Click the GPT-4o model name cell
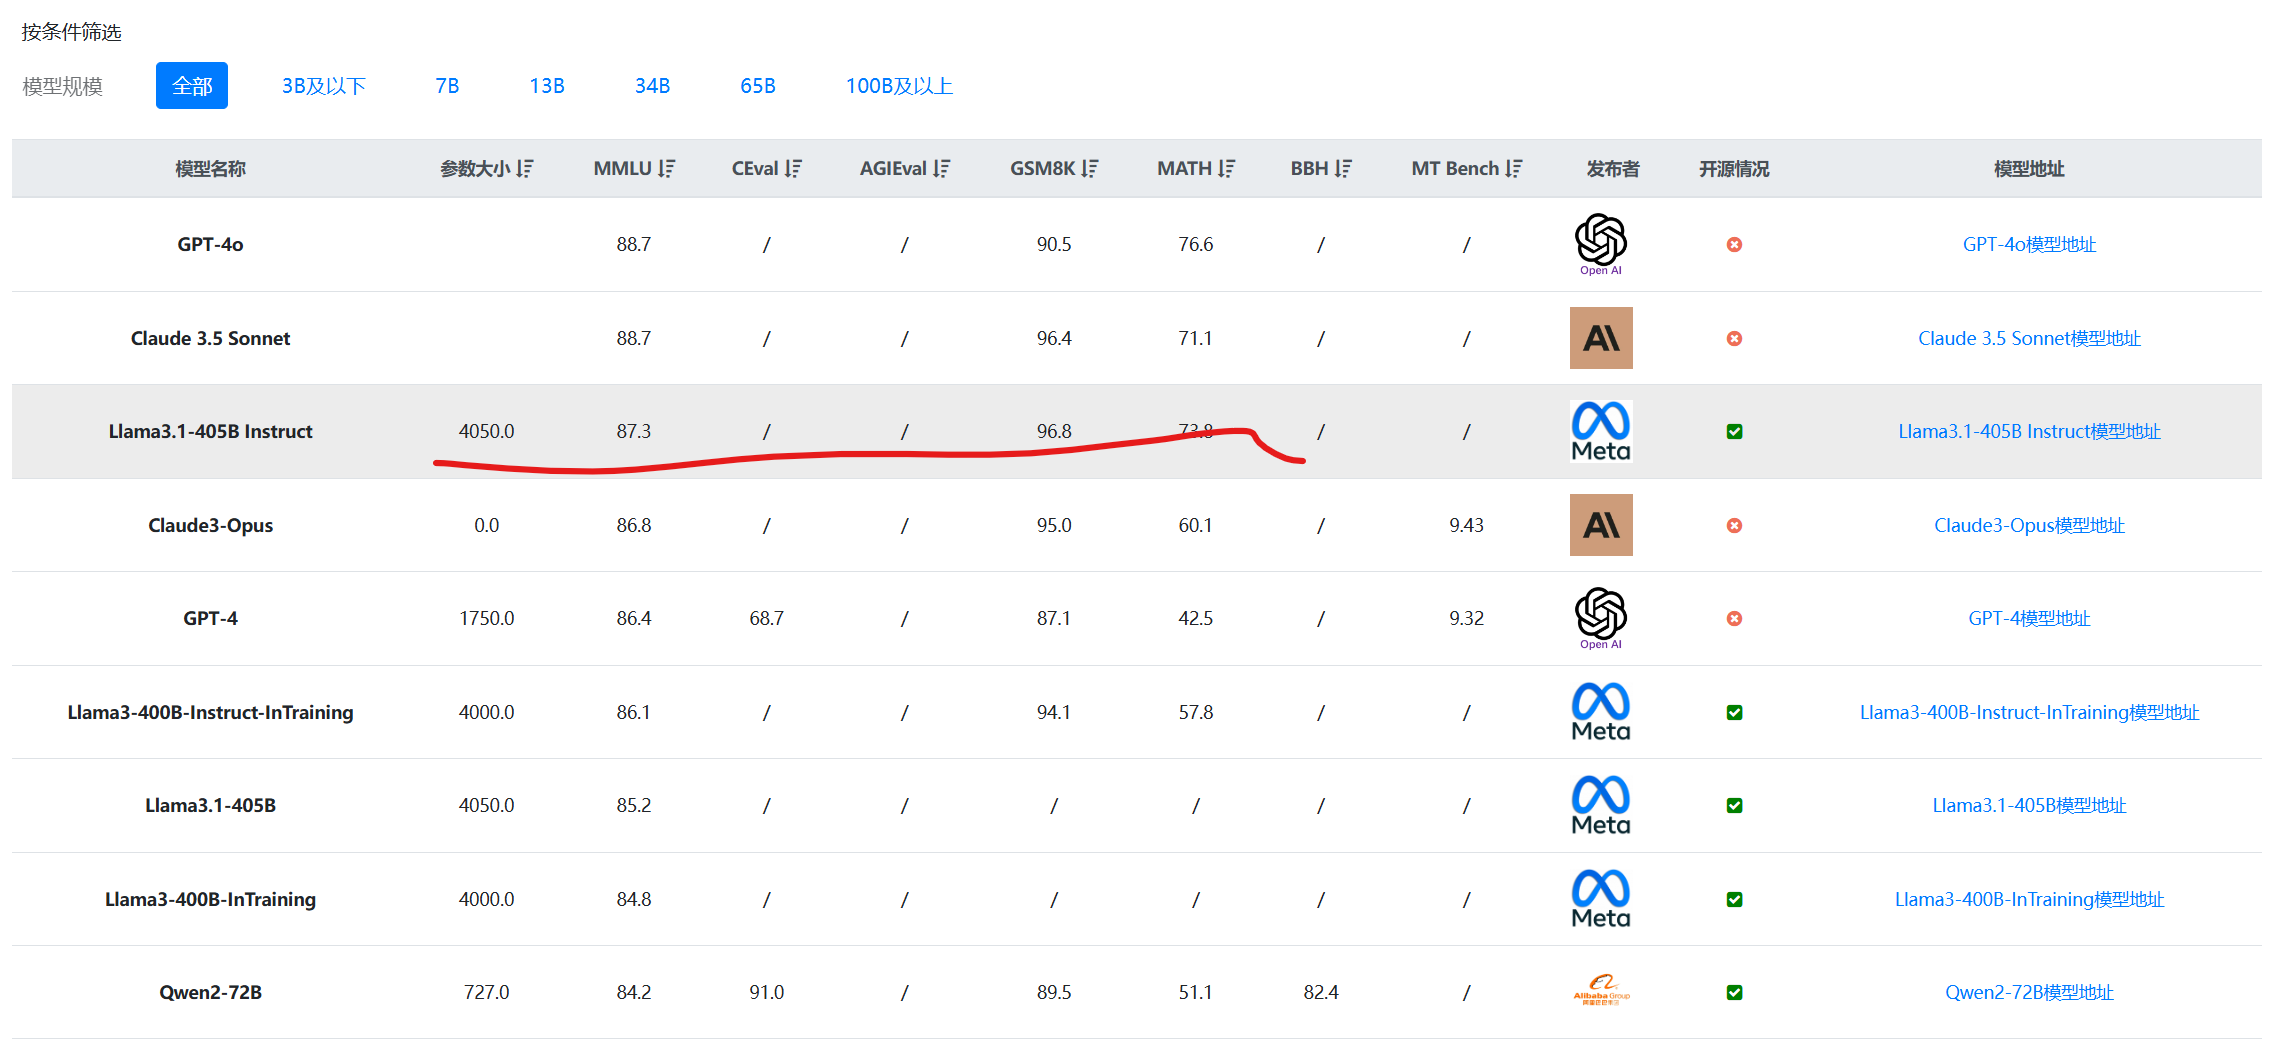Screen dimensions: 2290x1040 click(210, 244)
